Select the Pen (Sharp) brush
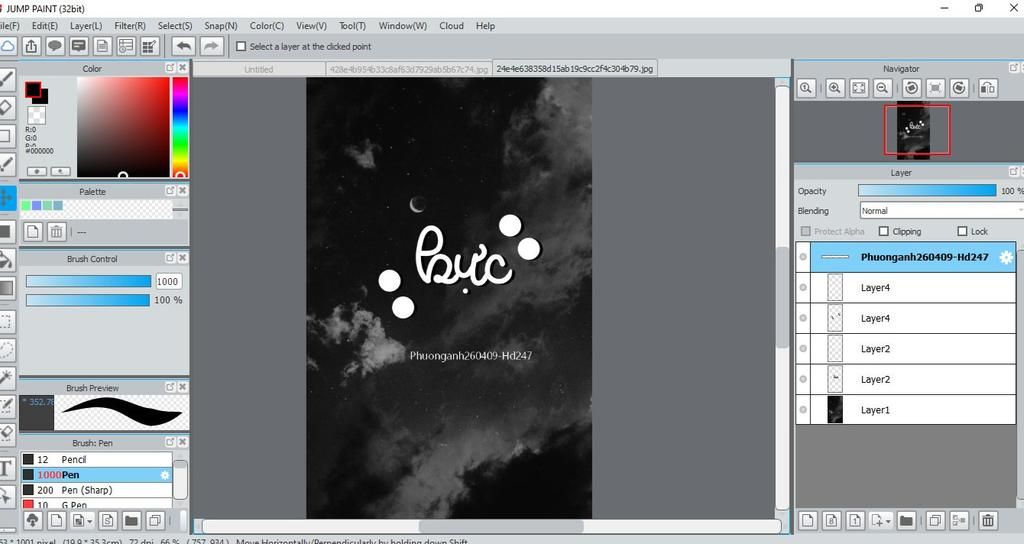1024x544 pixels. (x=97, y=490)
